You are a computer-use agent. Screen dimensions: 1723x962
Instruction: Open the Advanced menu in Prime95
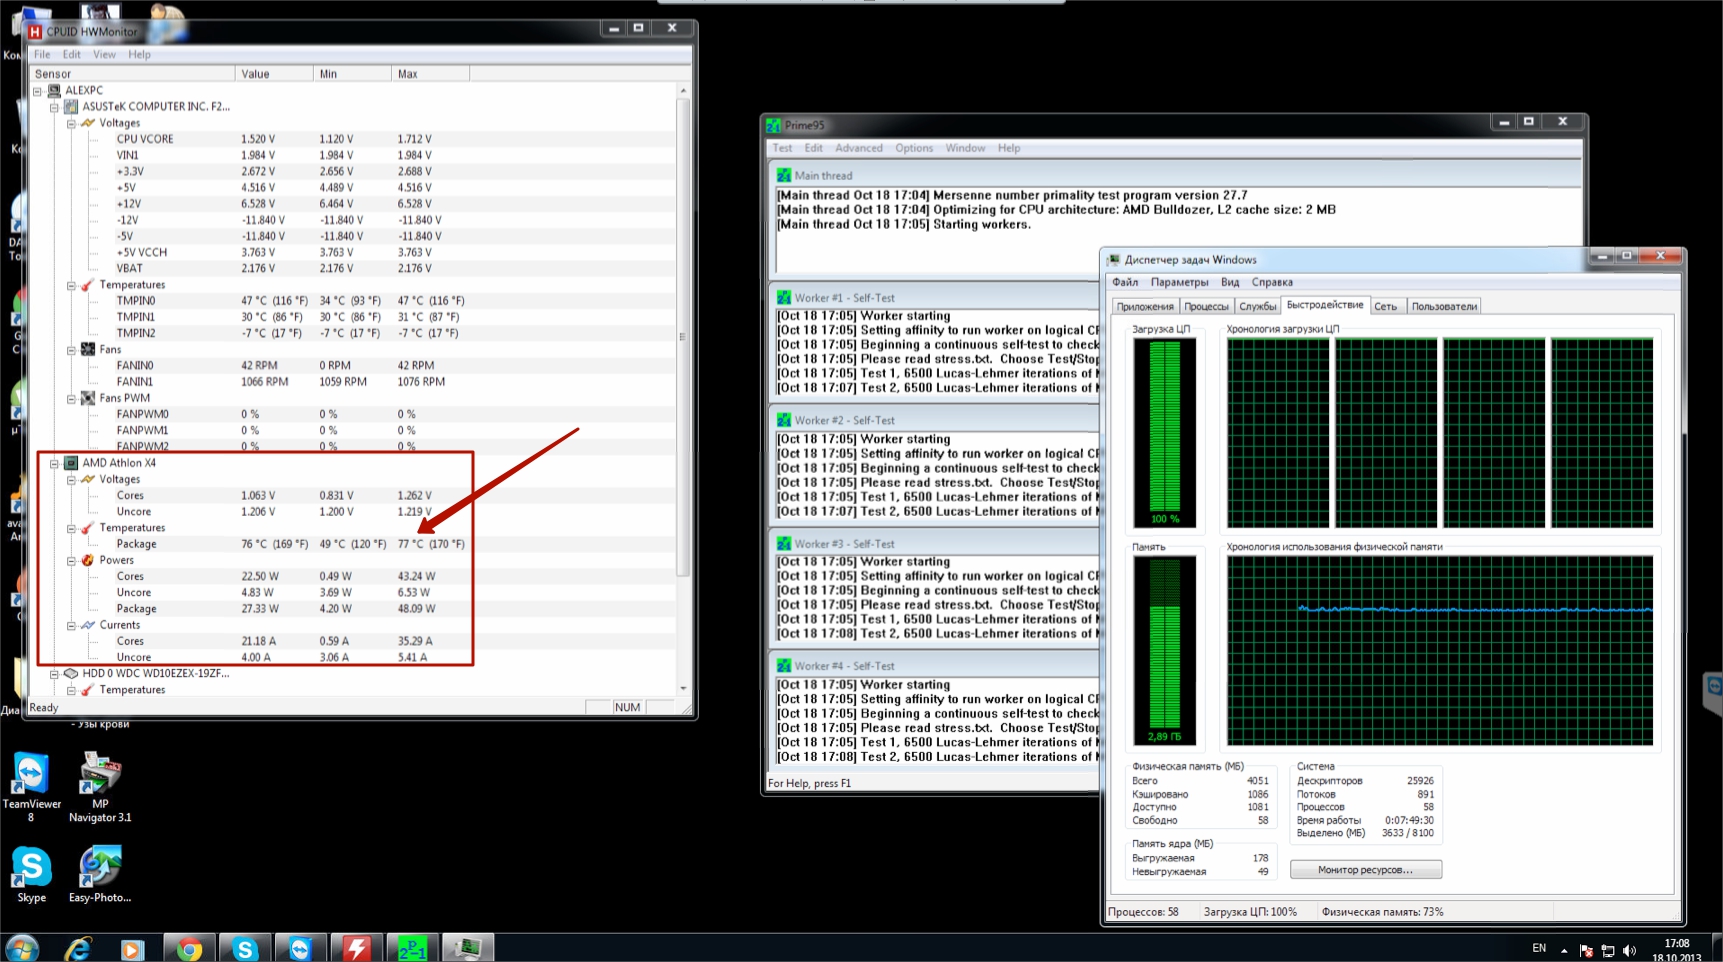(859, 148)
